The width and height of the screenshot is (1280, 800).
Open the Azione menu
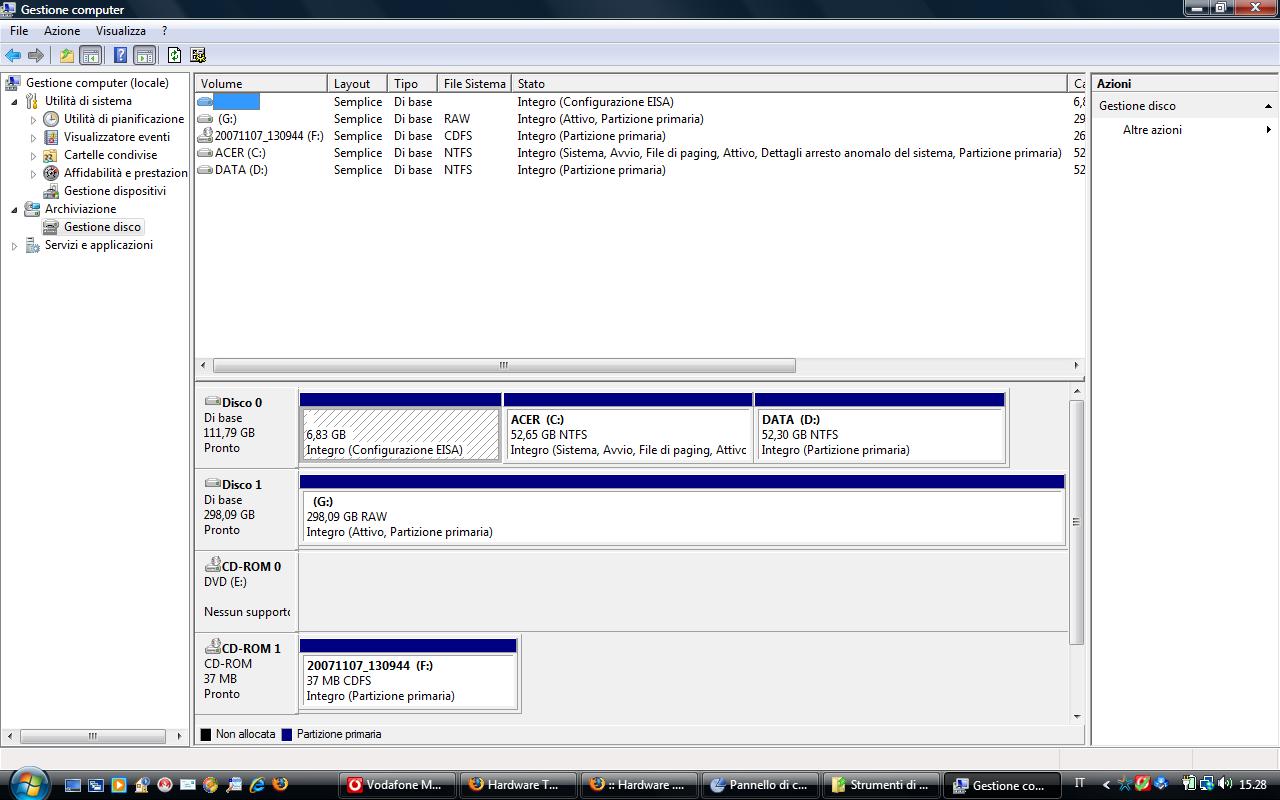coord(62,31)
